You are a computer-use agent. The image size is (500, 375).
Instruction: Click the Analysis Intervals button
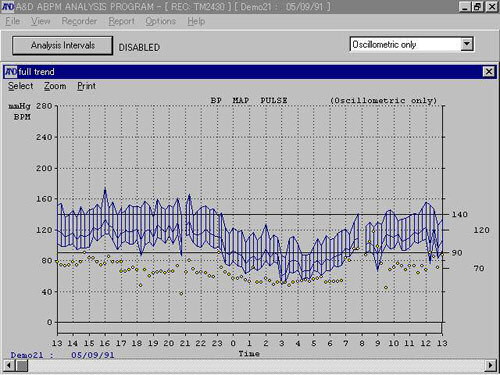[63, 45]
